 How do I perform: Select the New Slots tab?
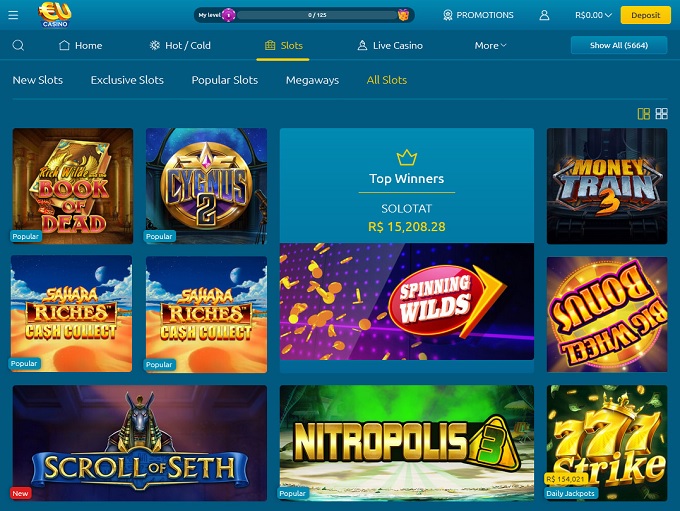click(38, 80)
